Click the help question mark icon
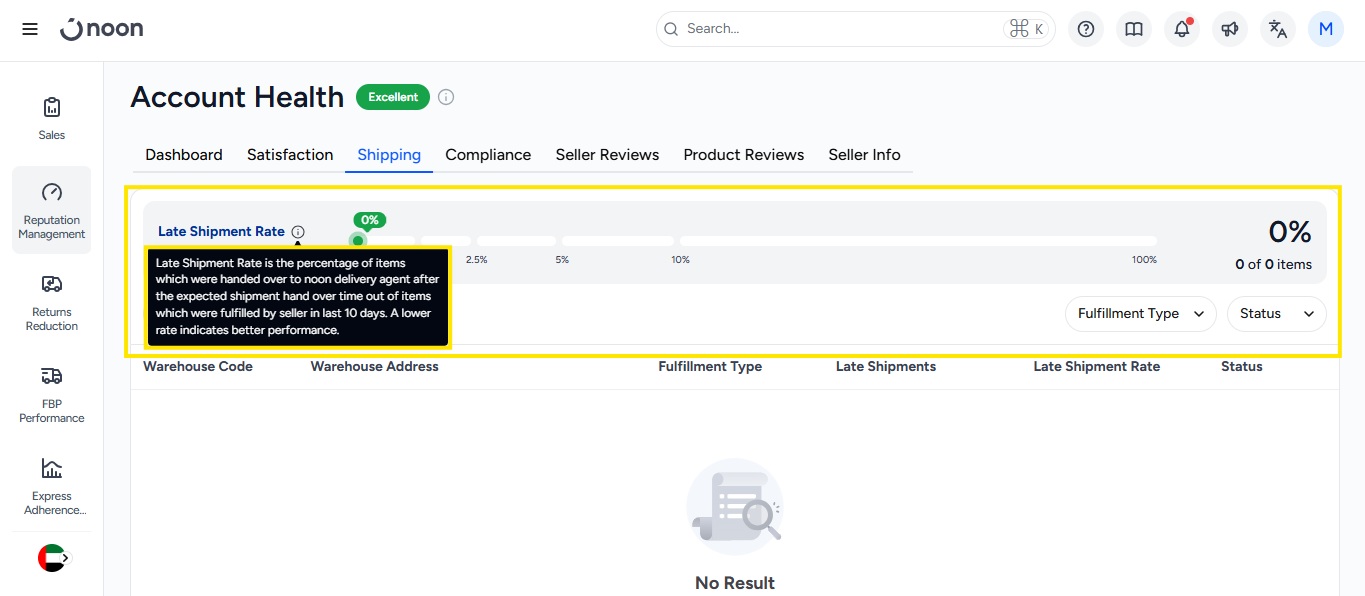Viewport: 1365px width, 596px height. point(1085,29)
